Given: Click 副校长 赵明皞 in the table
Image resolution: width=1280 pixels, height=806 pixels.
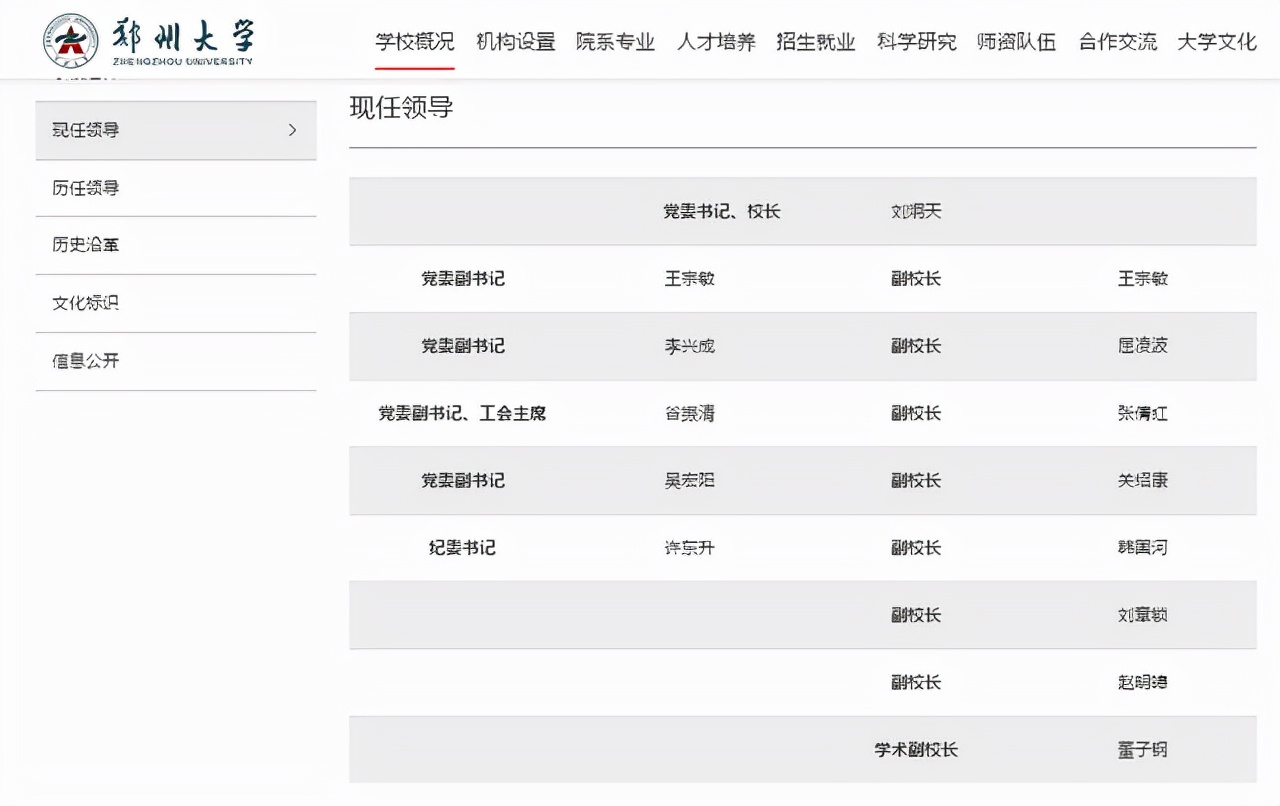Looking at the screenshot, I should (1142, 682).
